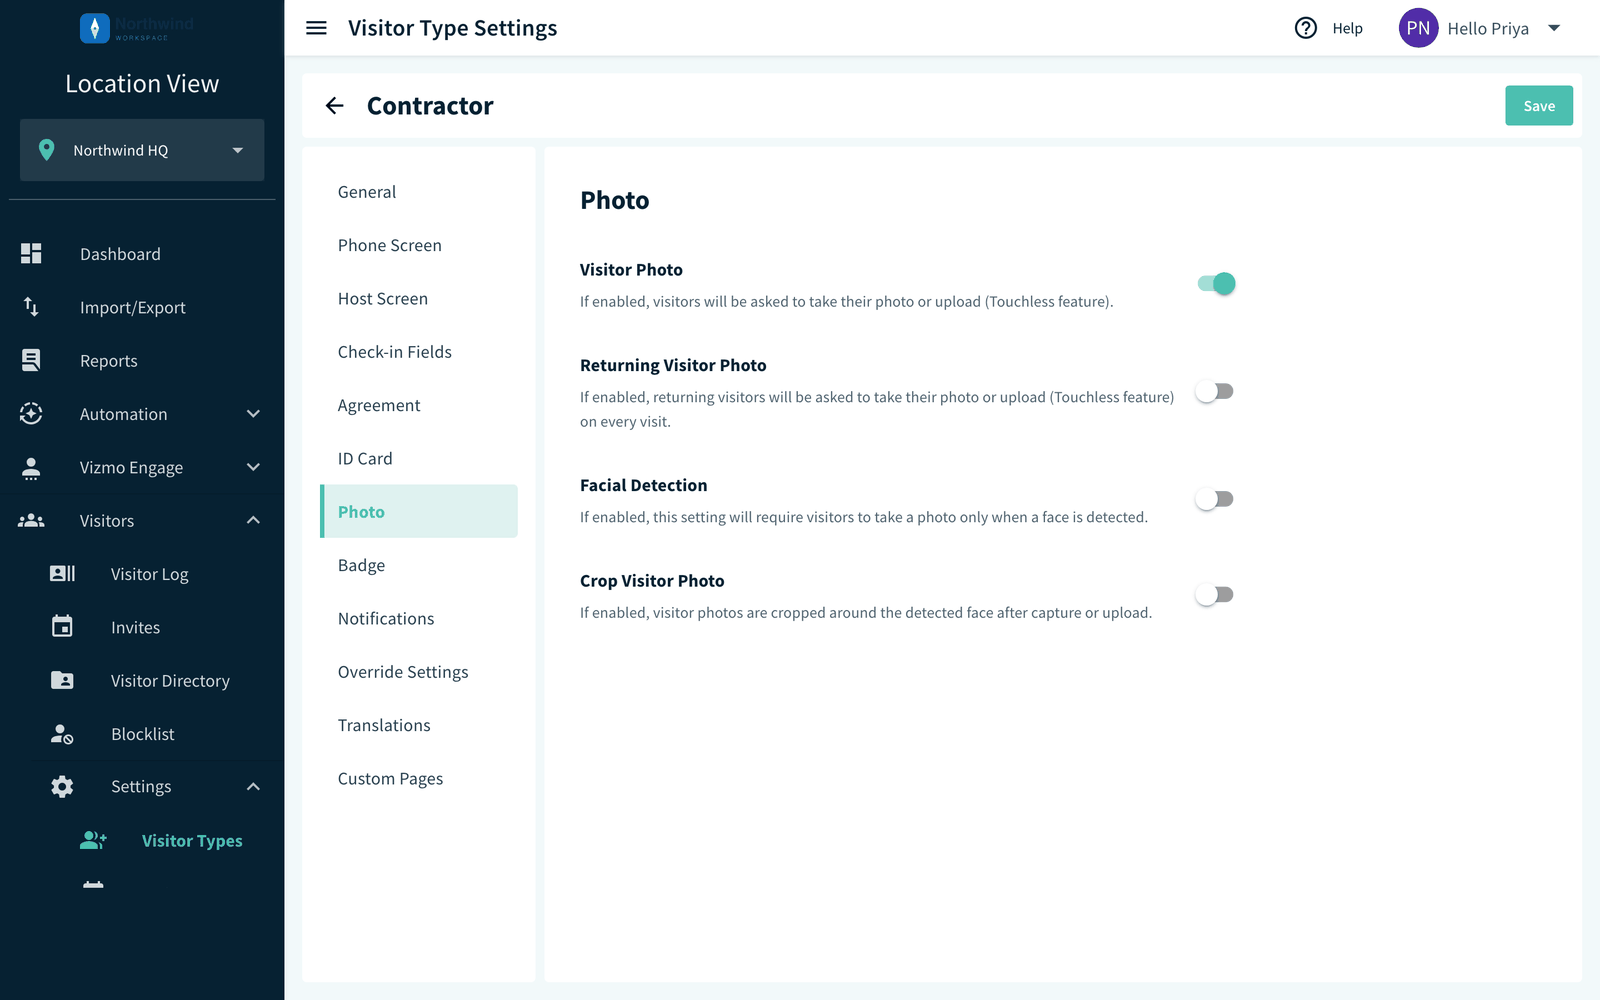Collapse the Visitors section chevron
Viewport: 1600px width, 1000px height.
click(253, 520)
